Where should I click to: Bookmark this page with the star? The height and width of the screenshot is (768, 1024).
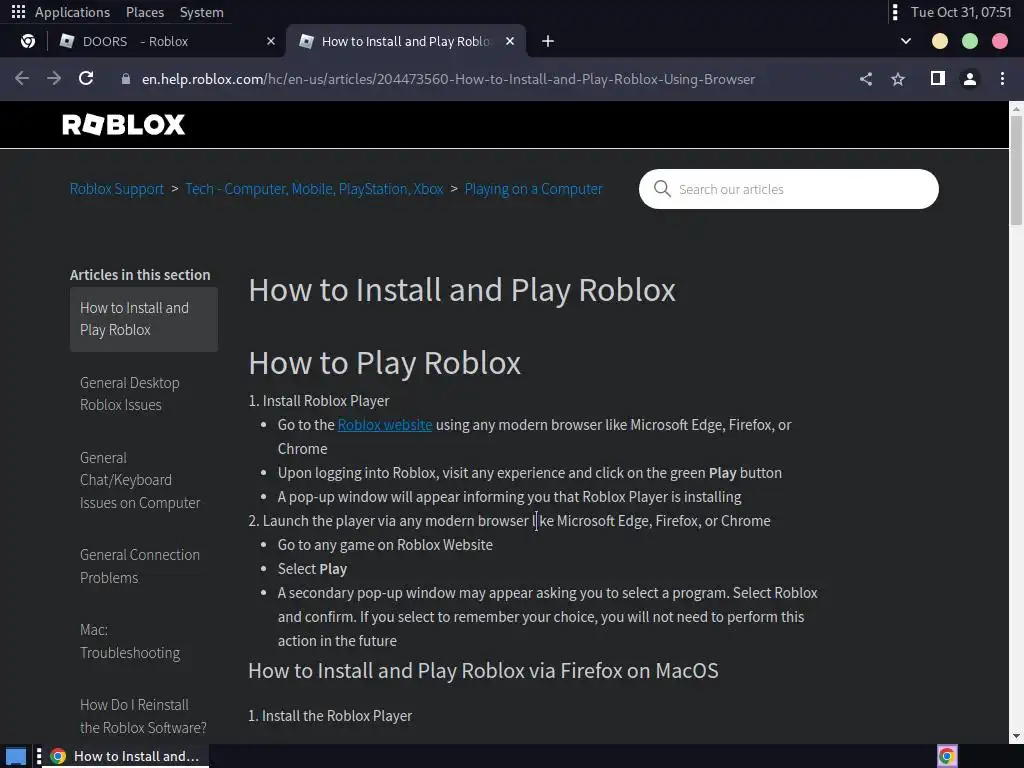tap(898, 79)
